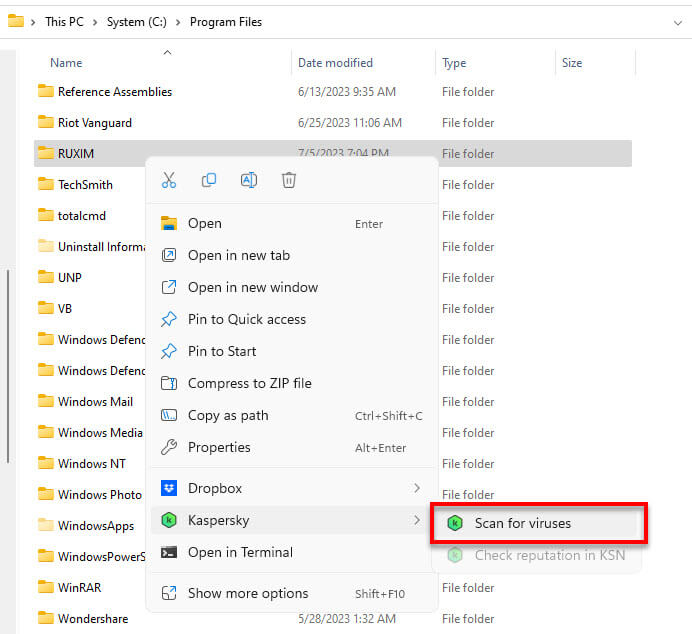Expand the Kaspersky submenu arrow
692x634 pixels.
click(x=417, y=520)
